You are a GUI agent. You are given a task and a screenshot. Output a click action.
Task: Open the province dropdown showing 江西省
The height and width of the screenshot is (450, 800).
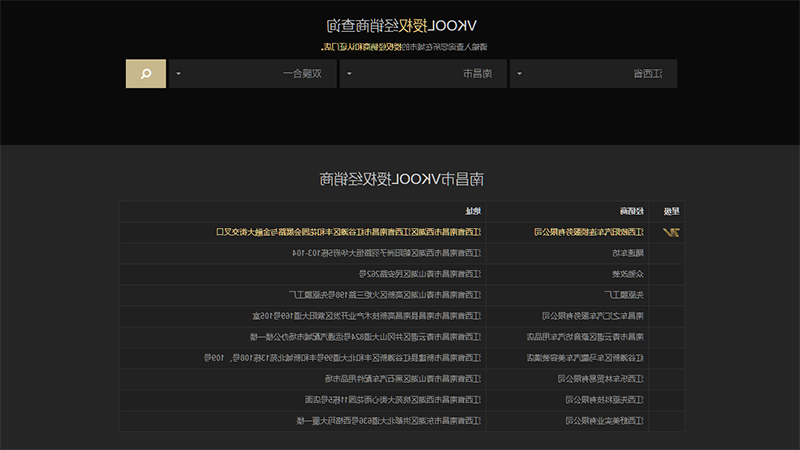[593, 73]
